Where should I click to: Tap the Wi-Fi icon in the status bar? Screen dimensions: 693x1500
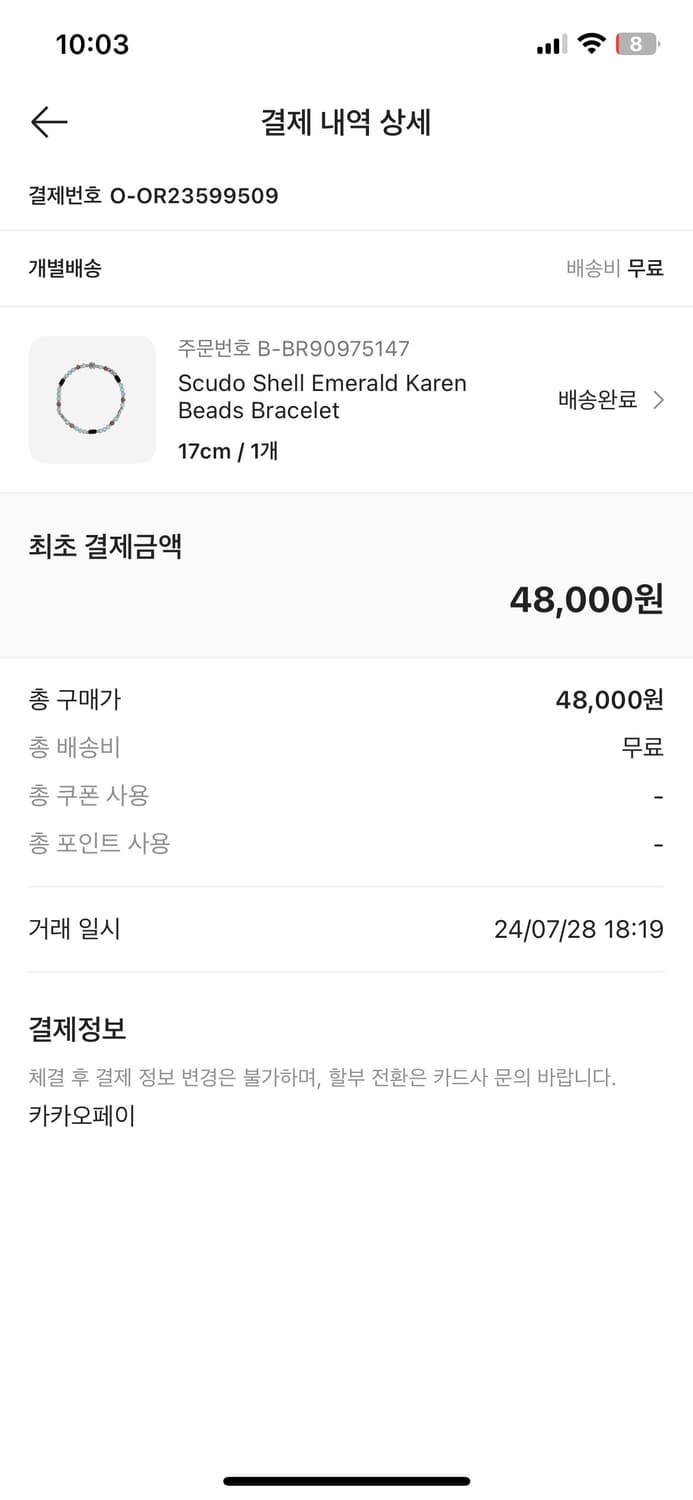point(592,43)
